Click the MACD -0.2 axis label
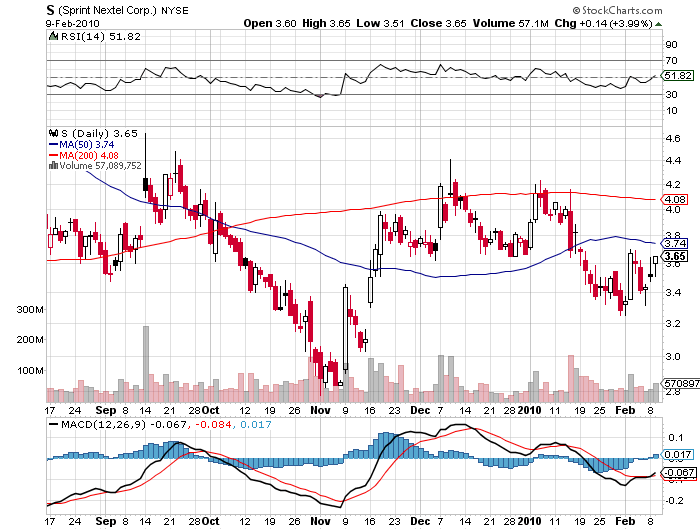 pyautogui.click(x=674, y=501)
